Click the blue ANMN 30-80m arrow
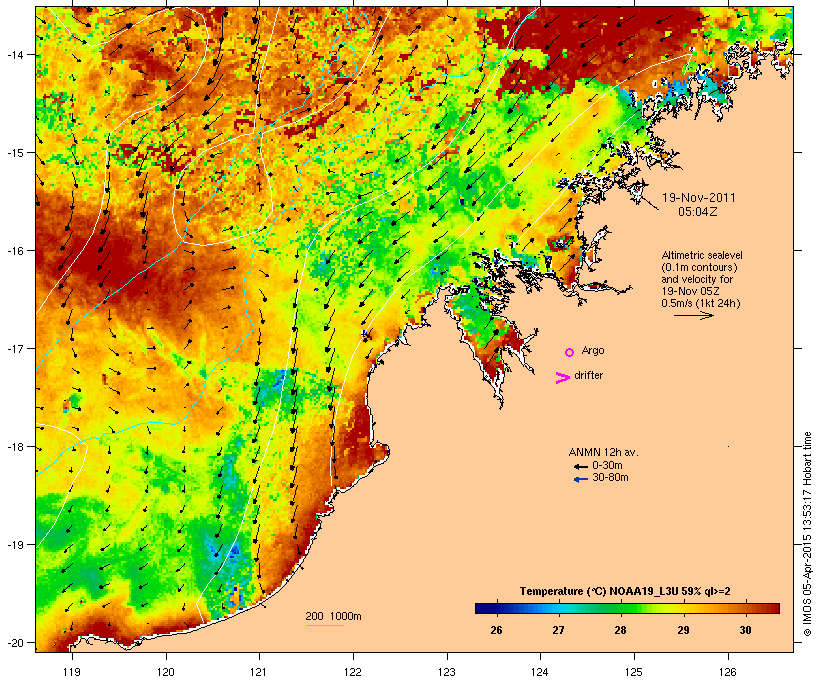The height and width of the screenshot is (680, 820). (x=580, y=479)
